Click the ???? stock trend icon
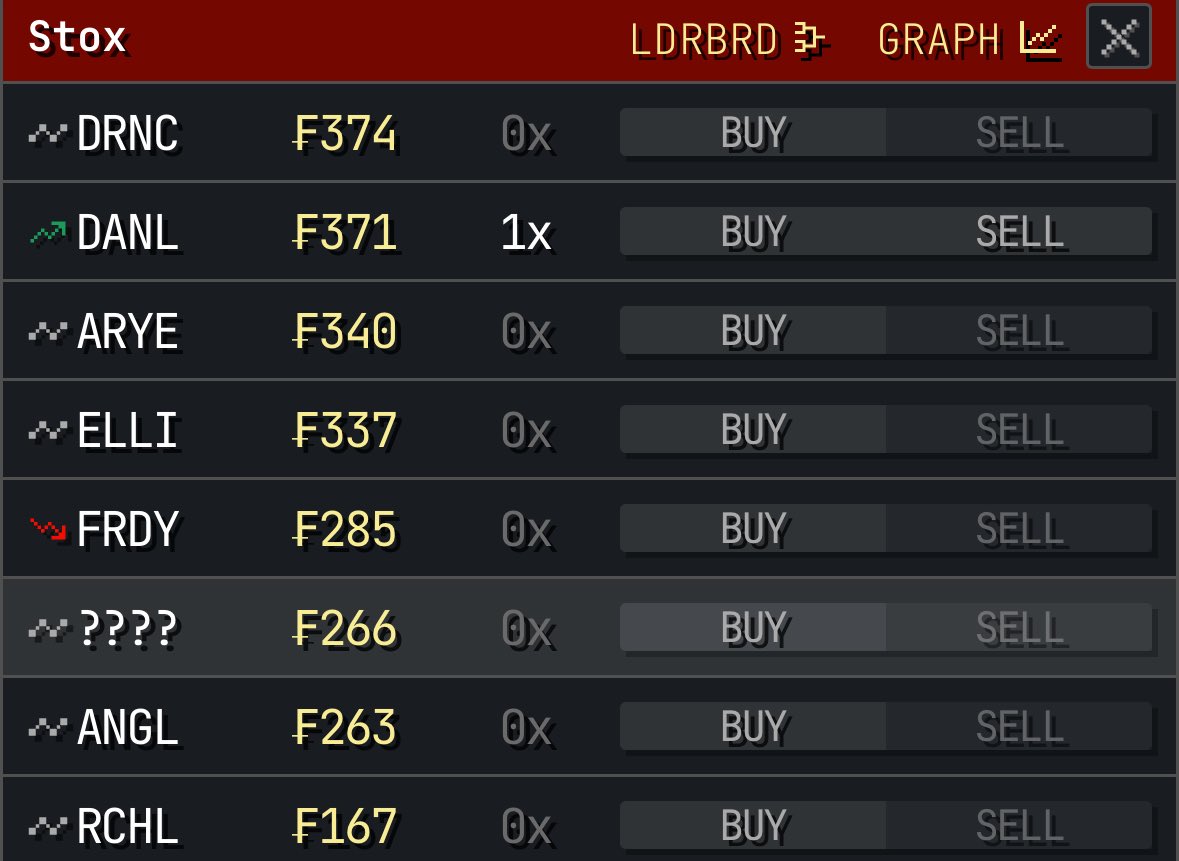 (x=48, y=628)
